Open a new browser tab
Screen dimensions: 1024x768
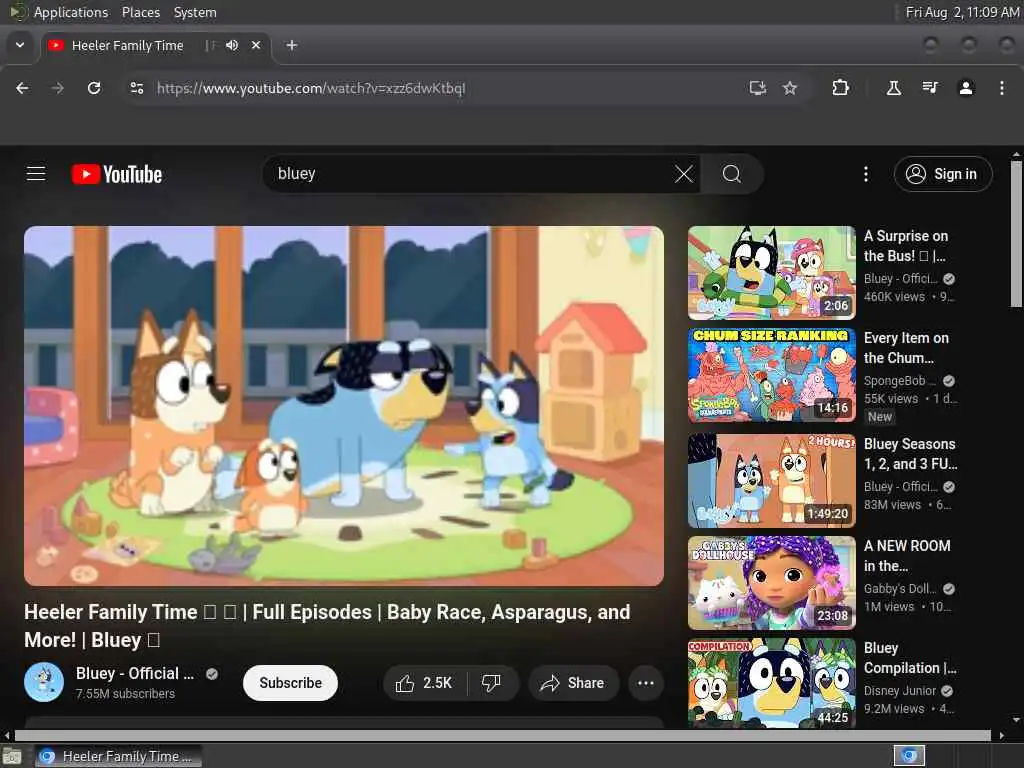[292, 45]
